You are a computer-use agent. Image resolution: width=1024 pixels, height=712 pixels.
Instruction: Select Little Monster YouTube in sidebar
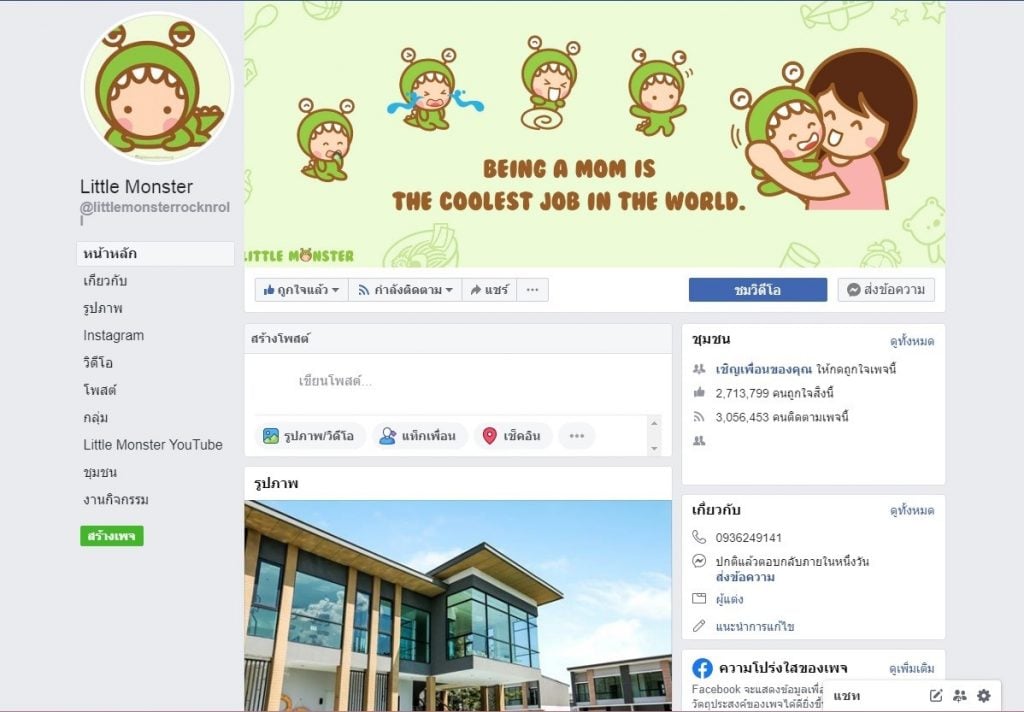[x=153, y=445]
